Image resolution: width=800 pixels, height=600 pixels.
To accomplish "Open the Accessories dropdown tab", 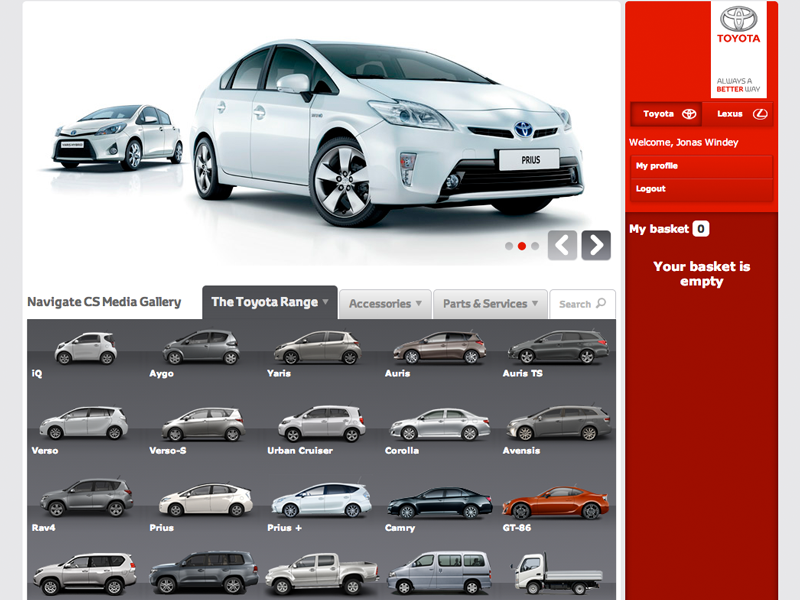I will pyautogui.click(x=385, y=303).
